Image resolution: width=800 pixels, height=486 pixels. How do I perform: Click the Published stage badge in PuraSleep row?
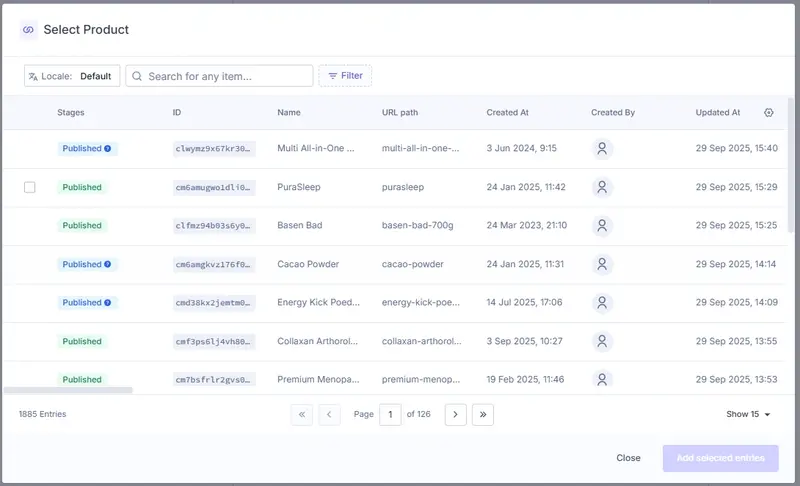coord(82,187)
